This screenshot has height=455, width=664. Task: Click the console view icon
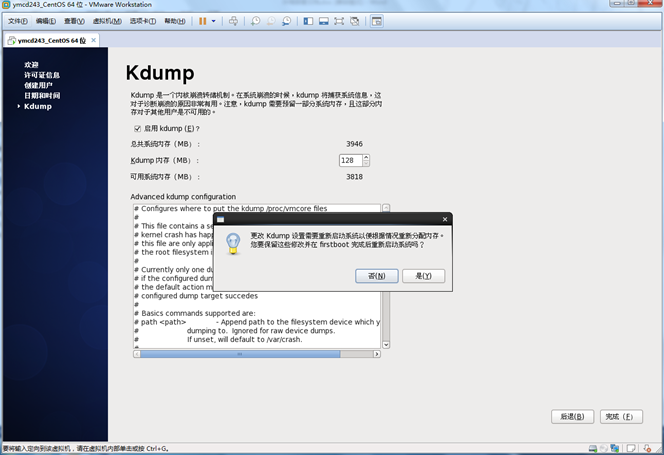[376, 21]
